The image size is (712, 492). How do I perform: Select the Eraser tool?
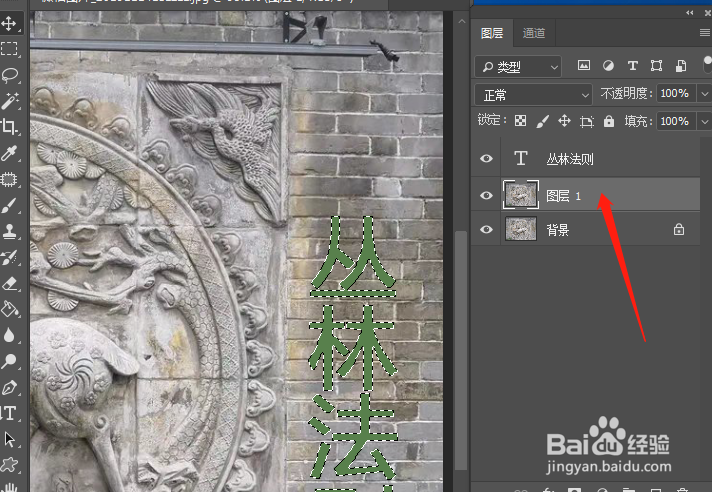[x=9, y=283]
